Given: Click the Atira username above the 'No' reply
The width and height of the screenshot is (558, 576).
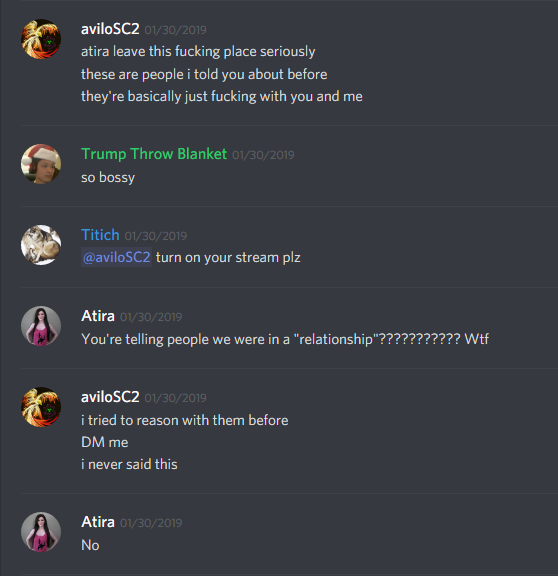Looking at the screenshot, I should (98, 522).
